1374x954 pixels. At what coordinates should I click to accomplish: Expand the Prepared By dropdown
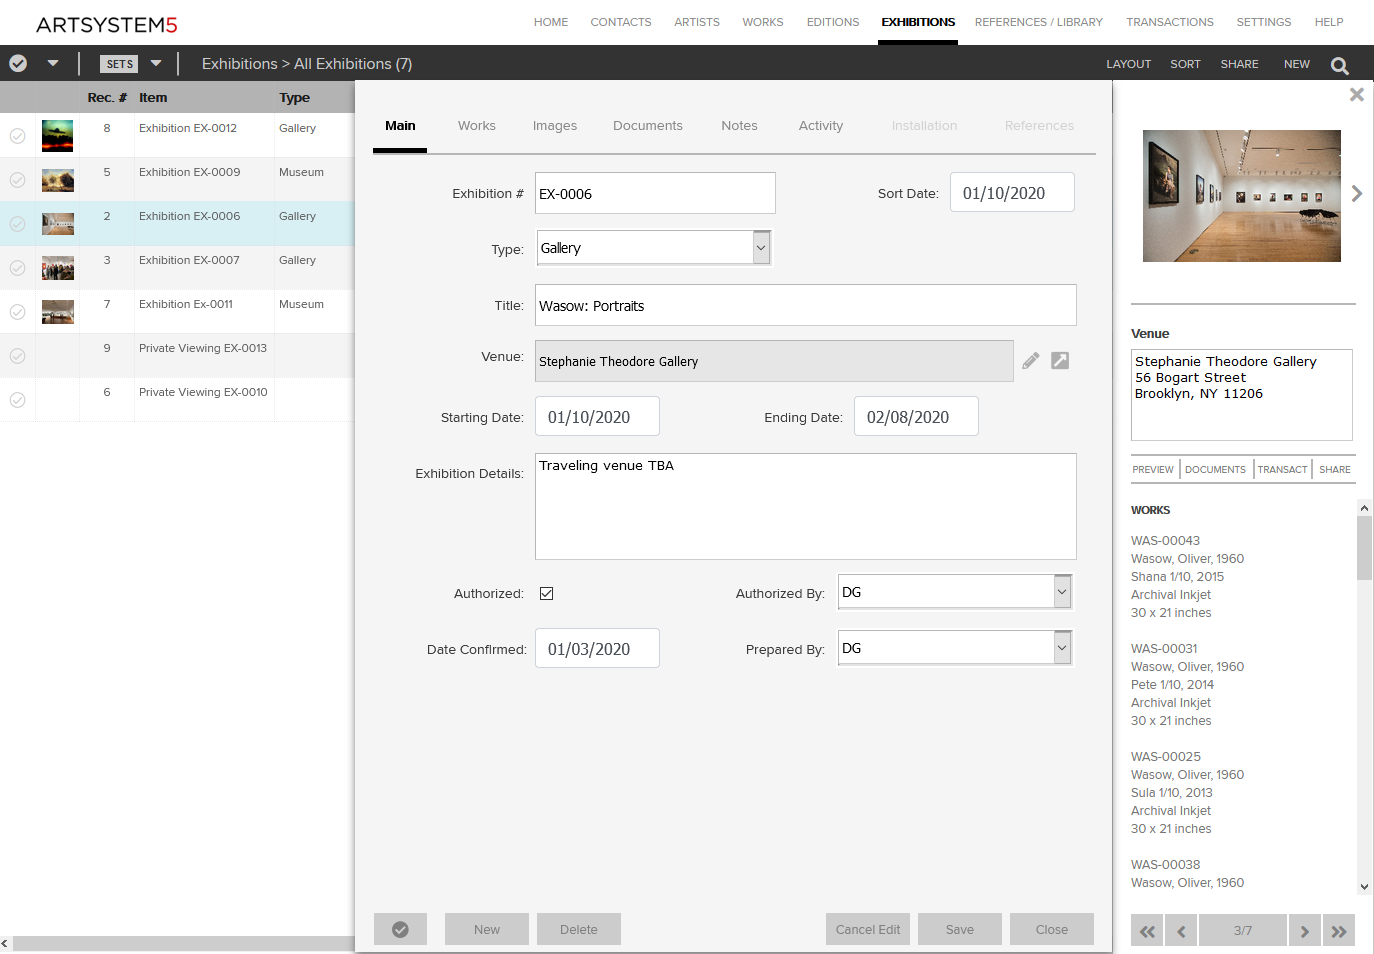point(1062,648)
